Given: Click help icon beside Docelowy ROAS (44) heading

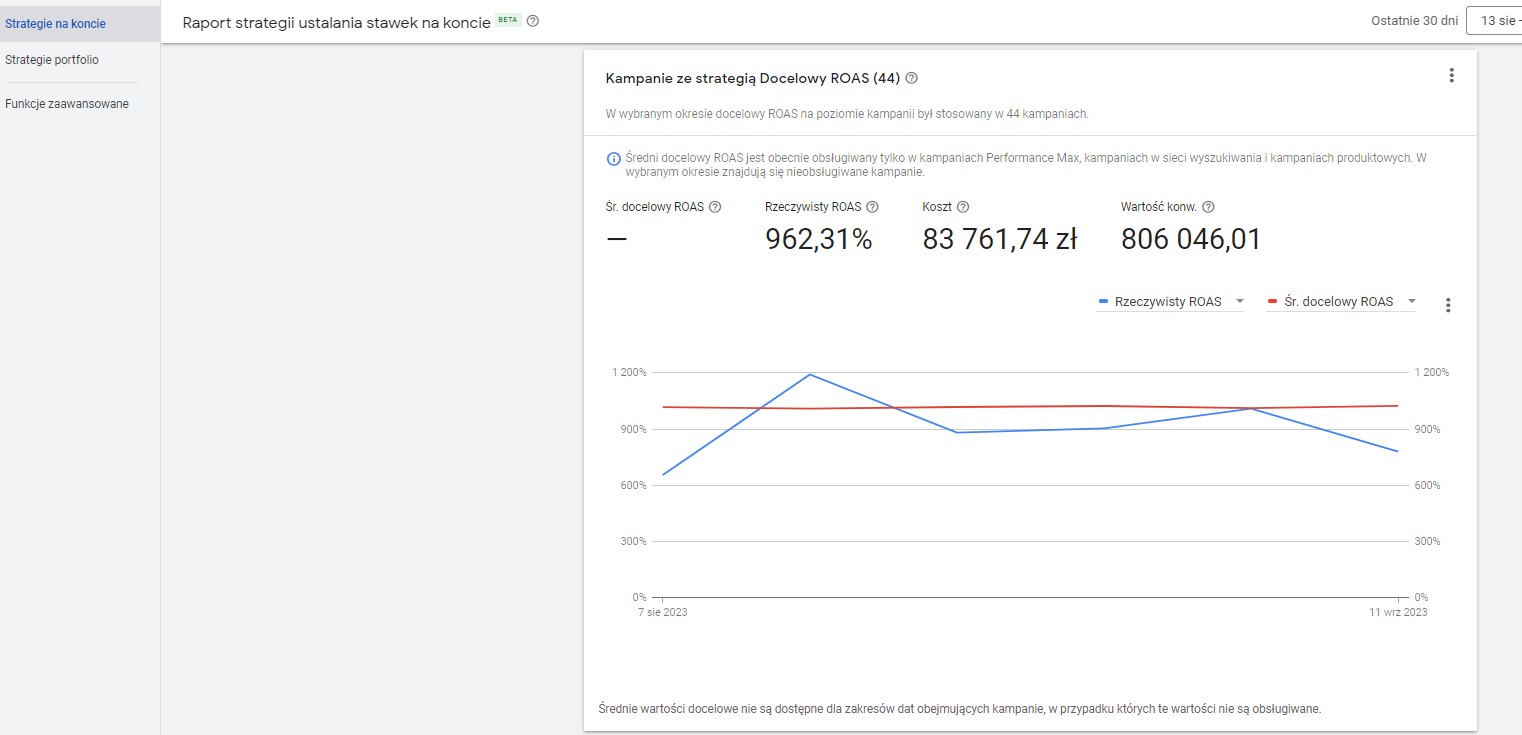Looking at the screenshot, I should point(911,78).
